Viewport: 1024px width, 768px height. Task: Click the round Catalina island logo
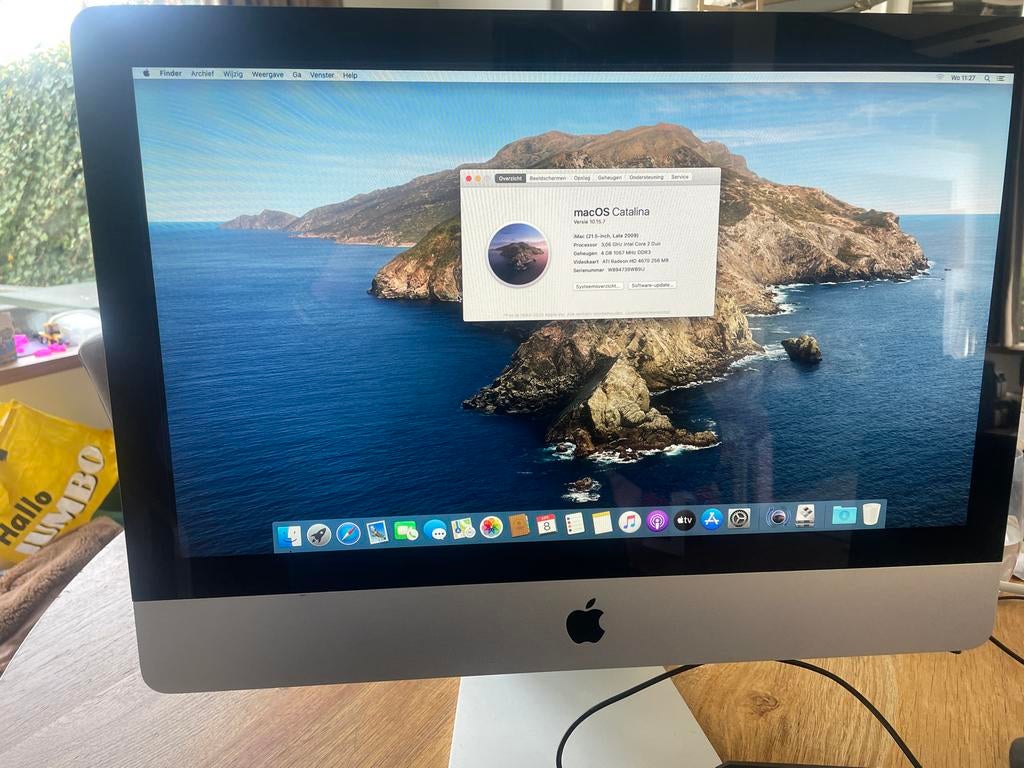pyautogui.click(x=519, y=254)
